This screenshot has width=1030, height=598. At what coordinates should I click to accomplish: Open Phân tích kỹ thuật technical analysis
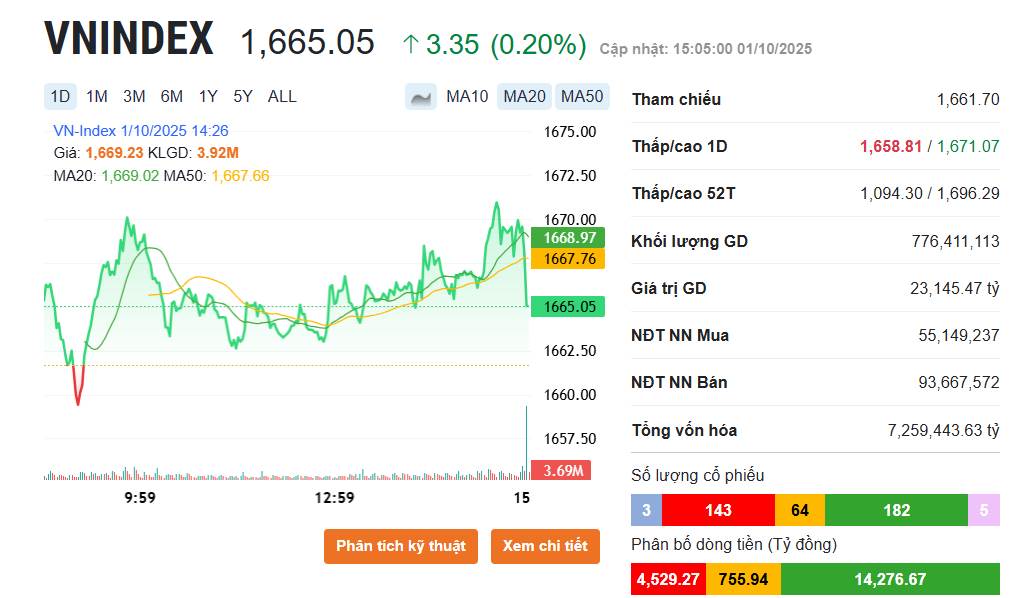(x=401, y=546)
